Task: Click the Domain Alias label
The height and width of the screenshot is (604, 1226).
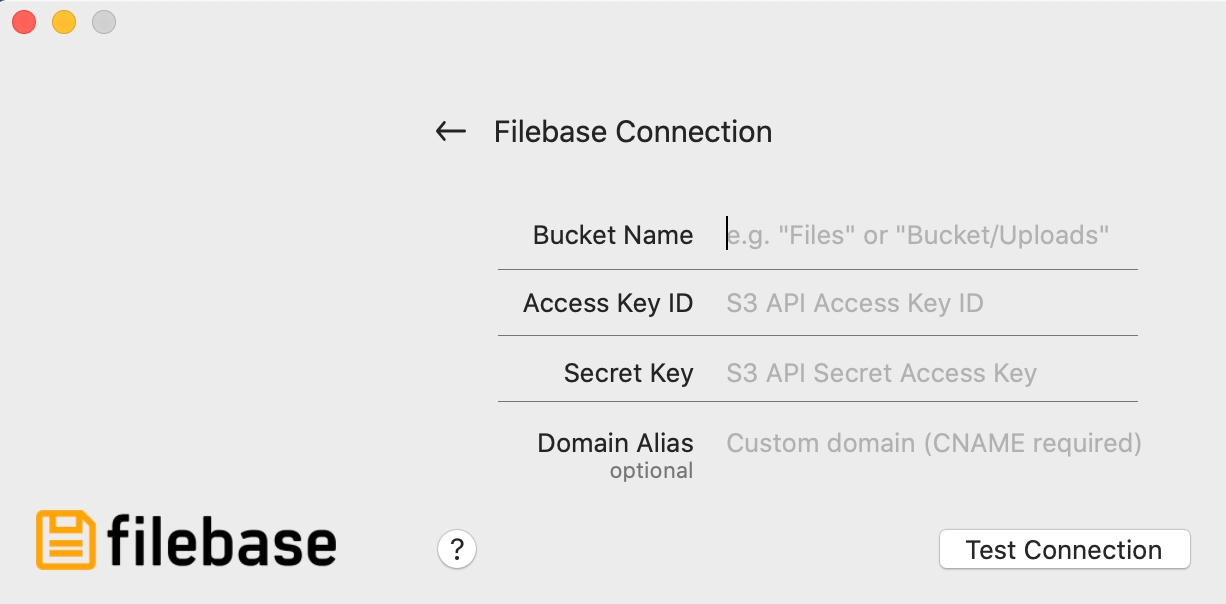Action: tap(615, 443)
